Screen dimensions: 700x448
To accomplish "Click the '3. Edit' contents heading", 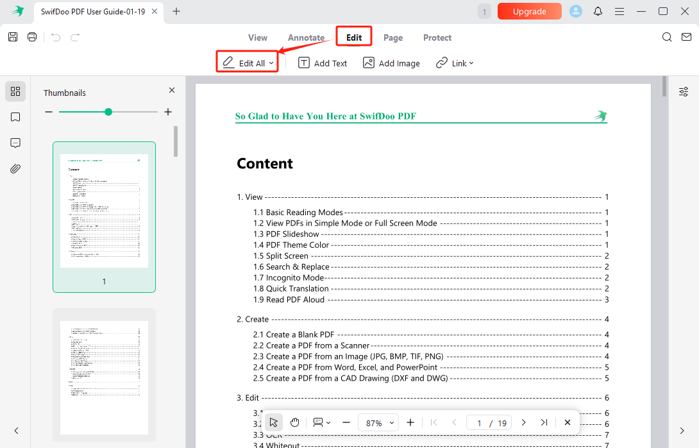I will (x=248, y=398).
